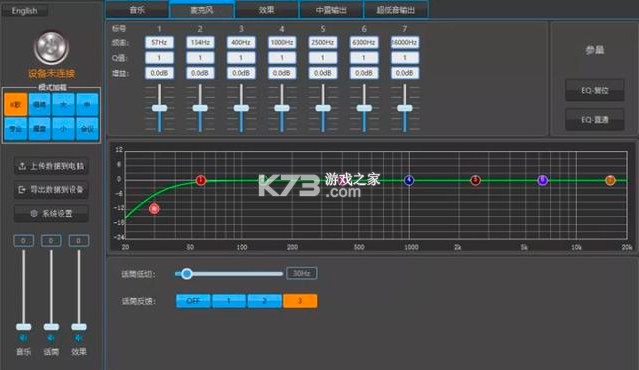The image size is (639, 370).
Task: Select the 大 mode preset
Action: [x=63, y=105]
